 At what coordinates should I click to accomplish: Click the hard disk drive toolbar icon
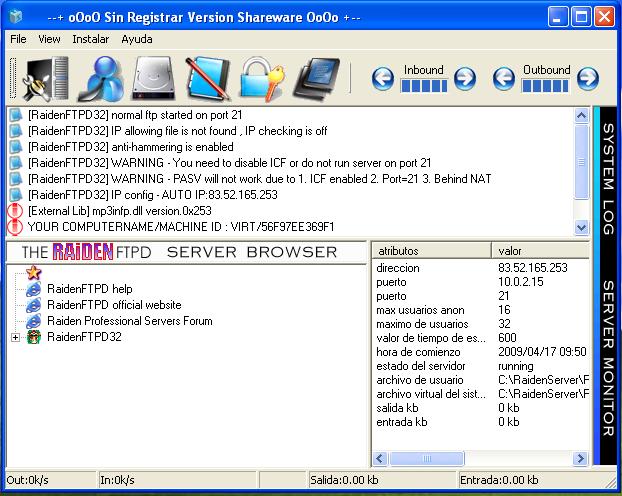pos(154,78)
